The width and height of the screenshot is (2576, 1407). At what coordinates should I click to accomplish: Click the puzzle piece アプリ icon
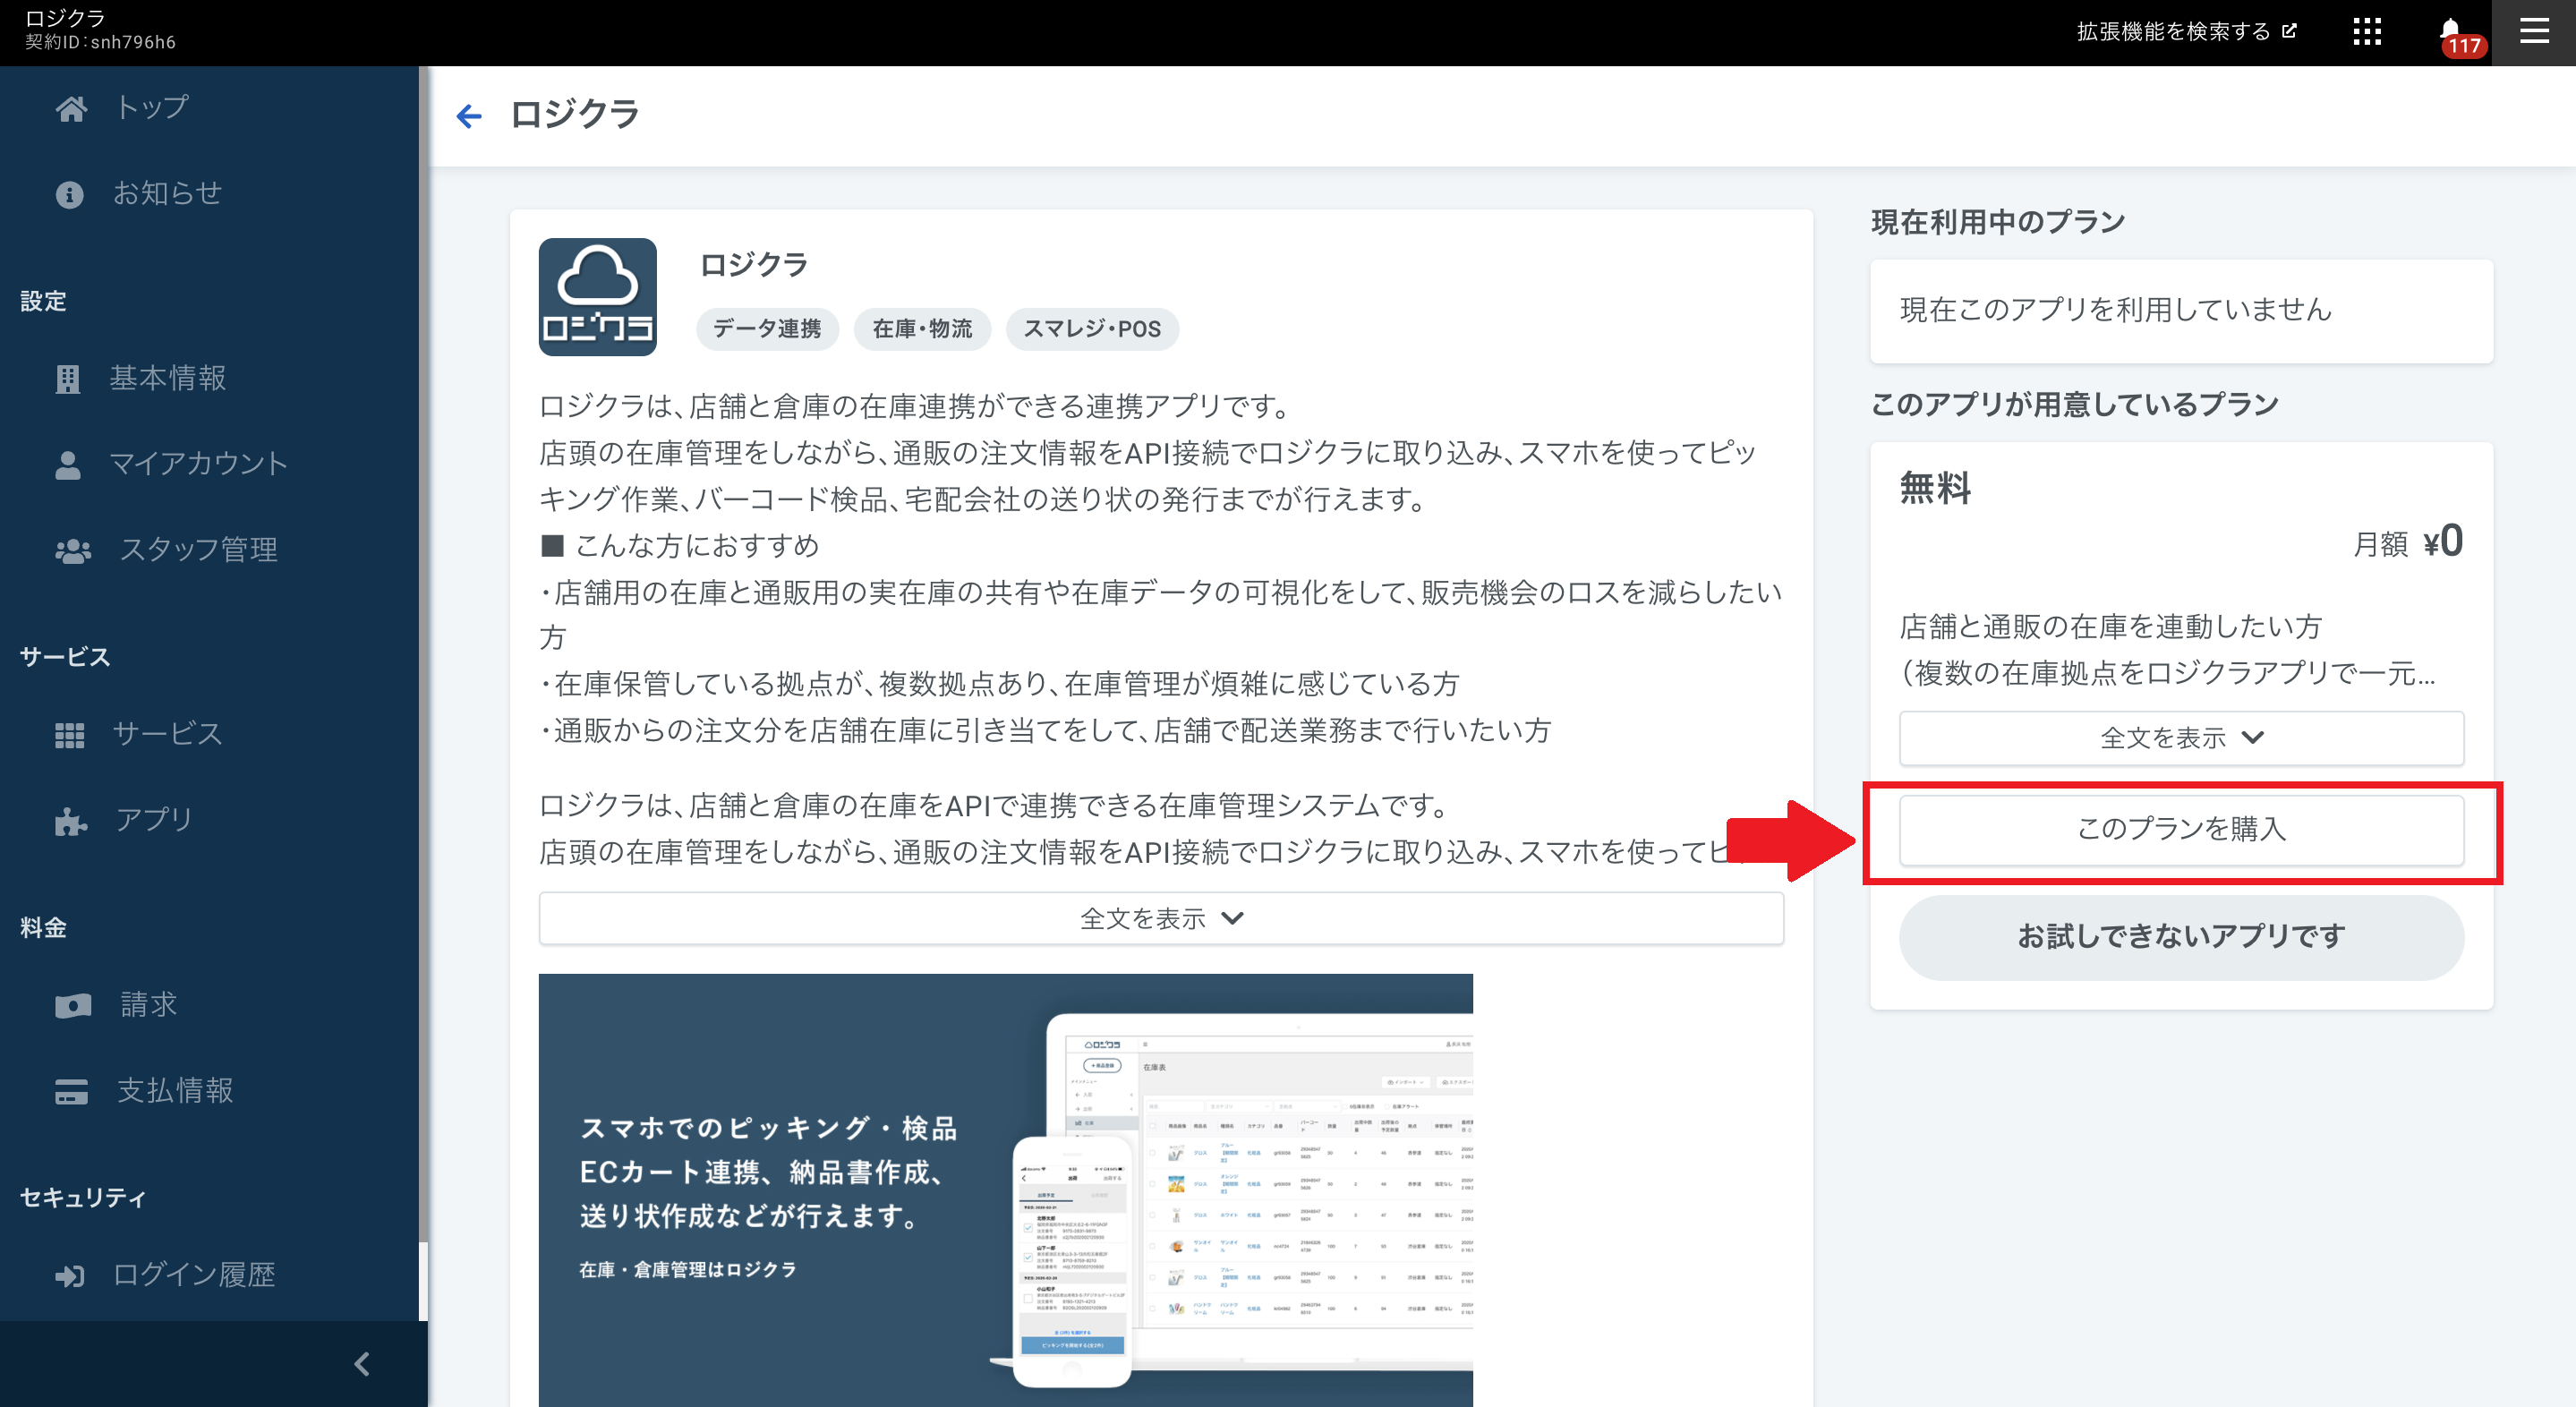tap(70, 820)
